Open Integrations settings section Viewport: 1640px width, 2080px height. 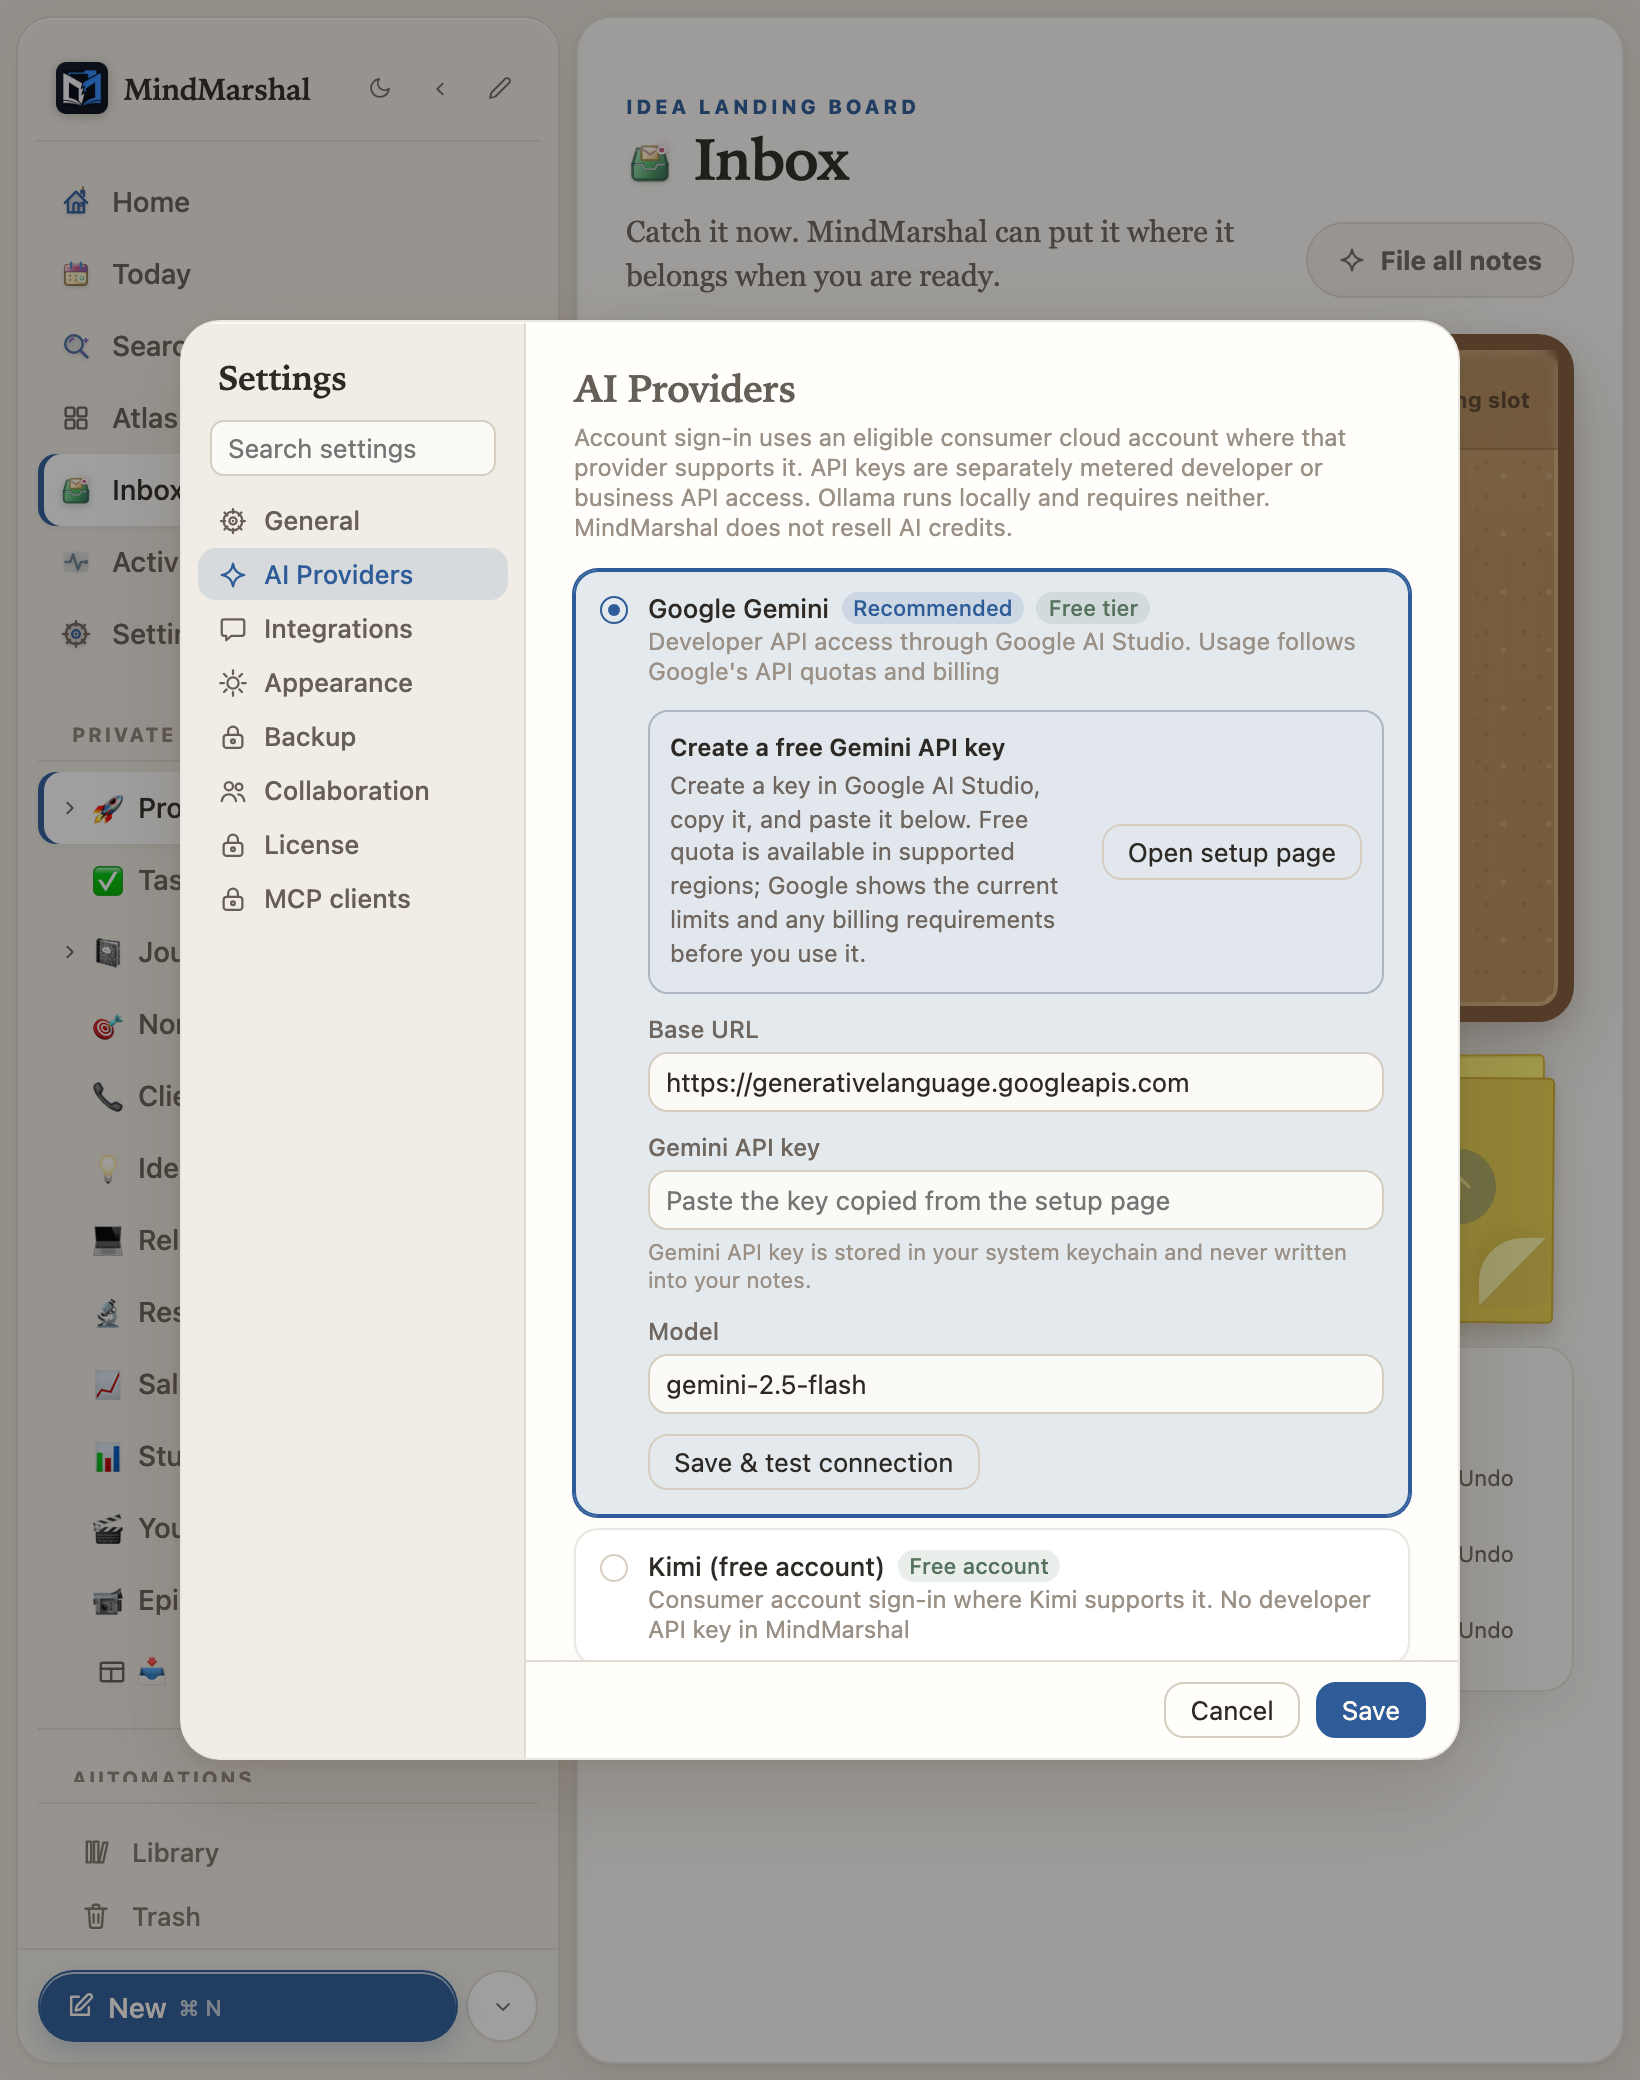[x=353, y=629]
